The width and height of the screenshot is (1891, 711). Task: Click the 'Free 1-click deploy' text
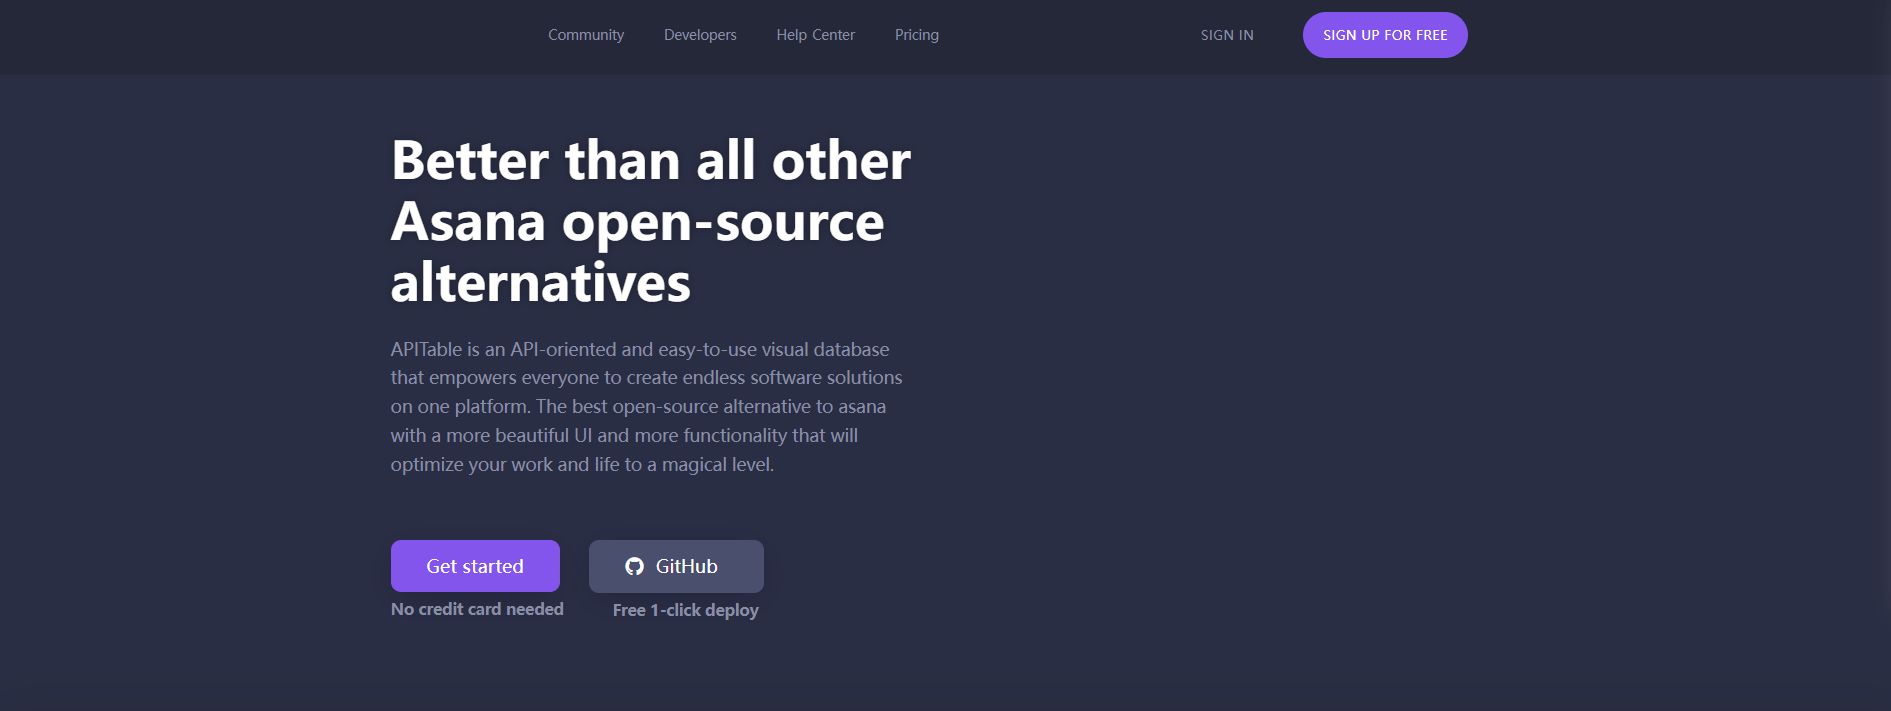click(x=686, y=610)
